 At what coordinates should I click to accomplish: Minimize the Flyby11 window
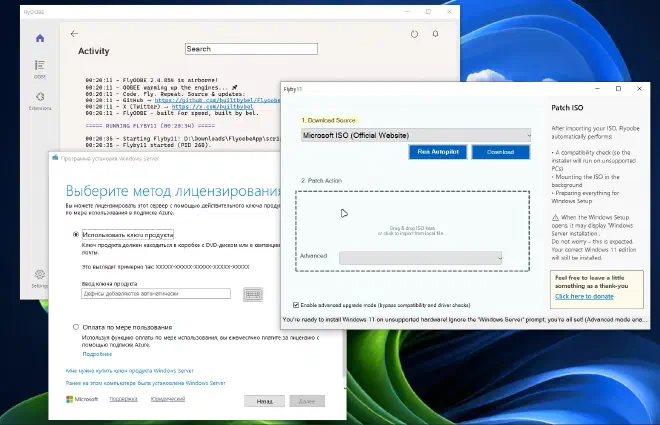coord(598,89)
